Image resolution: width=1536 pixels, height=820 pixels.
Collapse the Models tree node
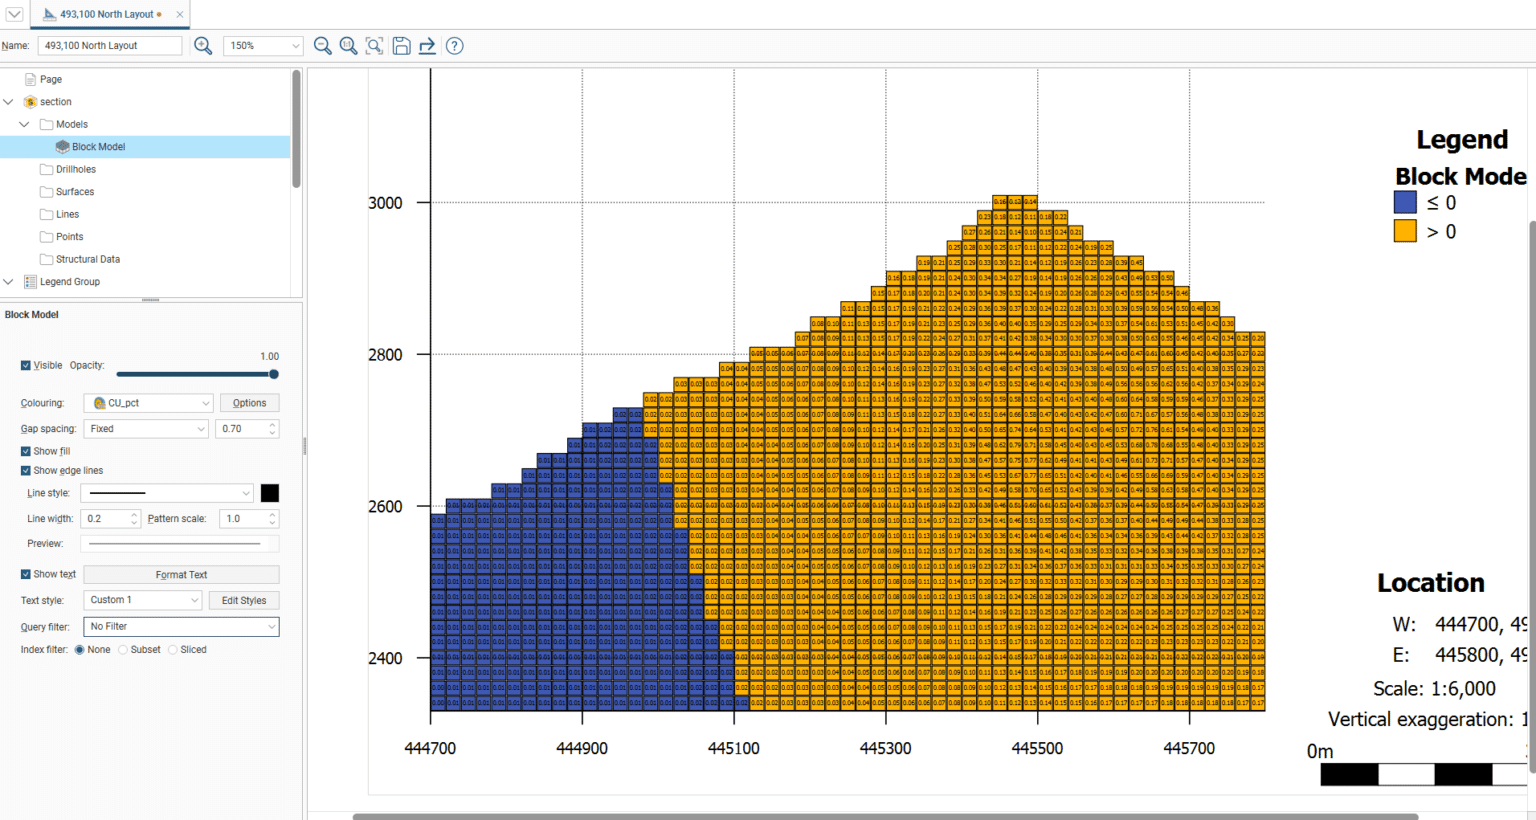pyautogui.click(x=24, y=125)
